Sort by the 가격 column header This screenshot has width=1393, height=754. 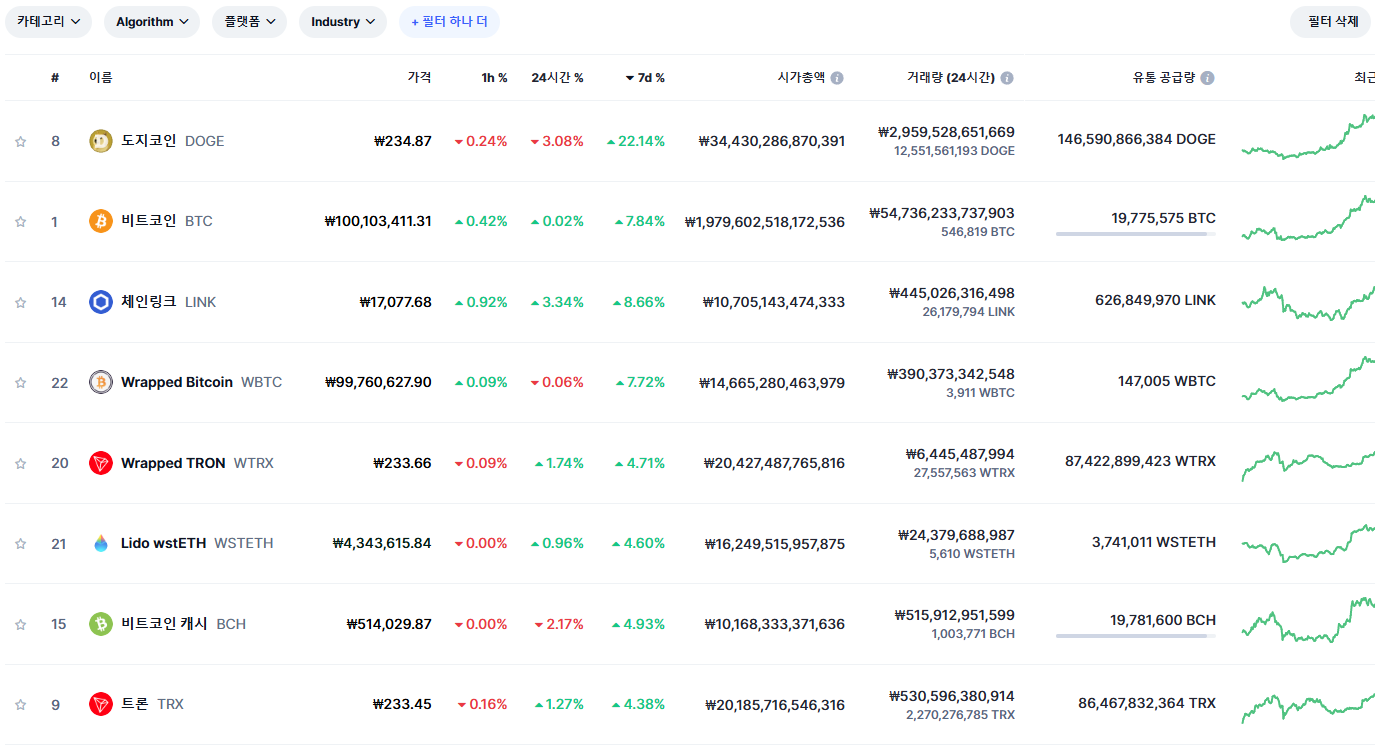coord(419,77)
